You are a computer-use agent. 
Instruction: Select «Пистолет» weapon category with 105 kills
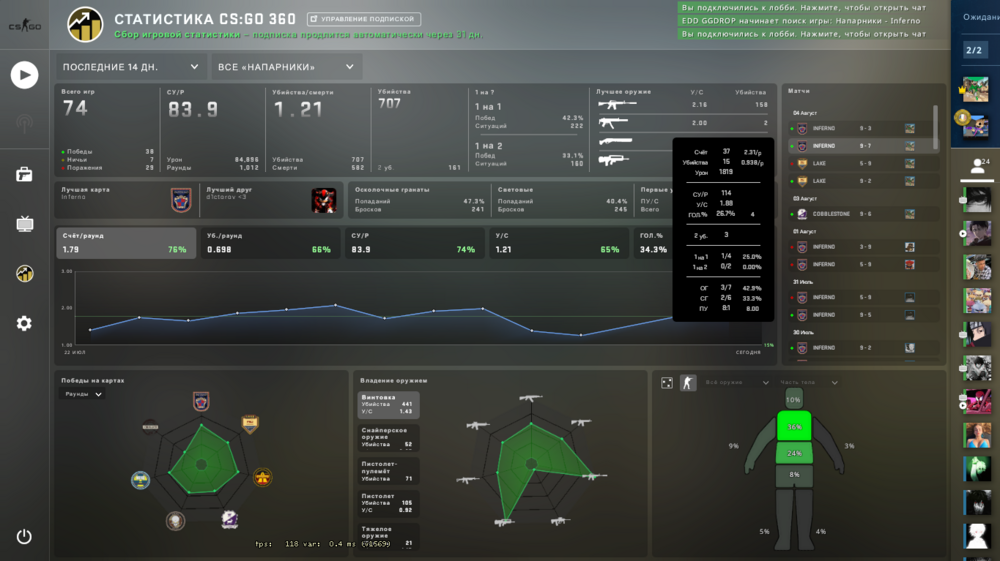point(388,503)
